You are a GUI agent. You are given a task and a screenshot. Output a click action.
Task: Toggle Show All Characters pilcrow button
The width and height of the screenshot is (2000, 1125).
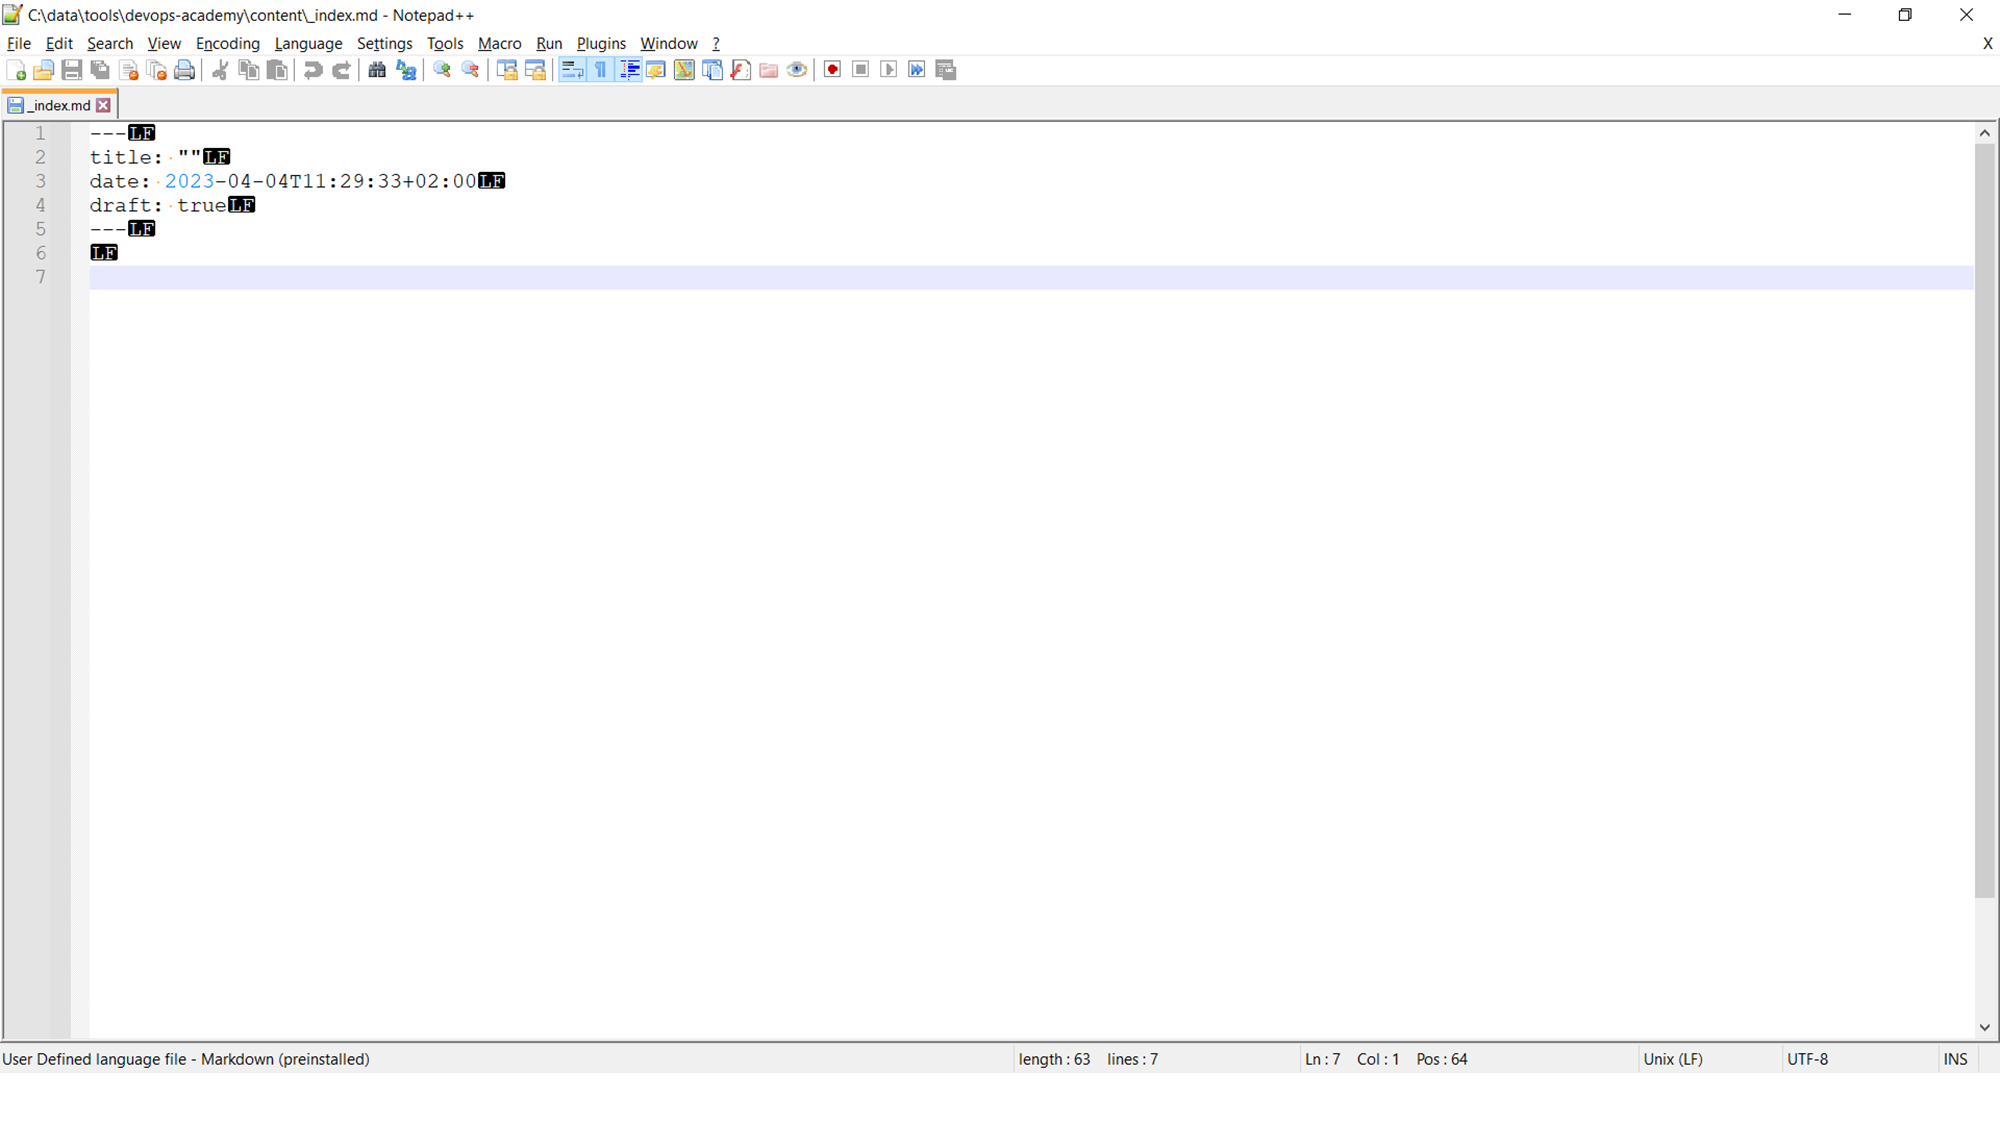(600, 70)
